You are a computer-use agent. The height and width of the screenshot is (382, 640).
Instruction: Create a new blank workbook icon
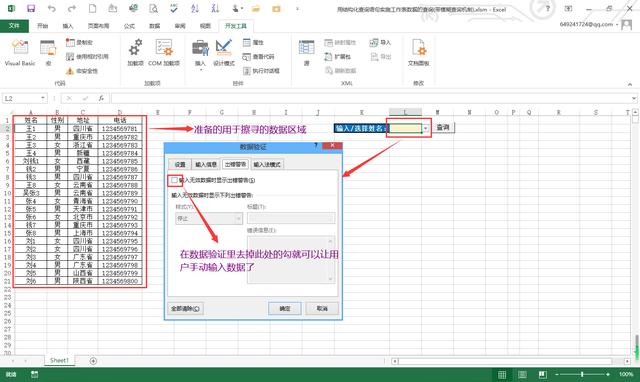[93, 9]
